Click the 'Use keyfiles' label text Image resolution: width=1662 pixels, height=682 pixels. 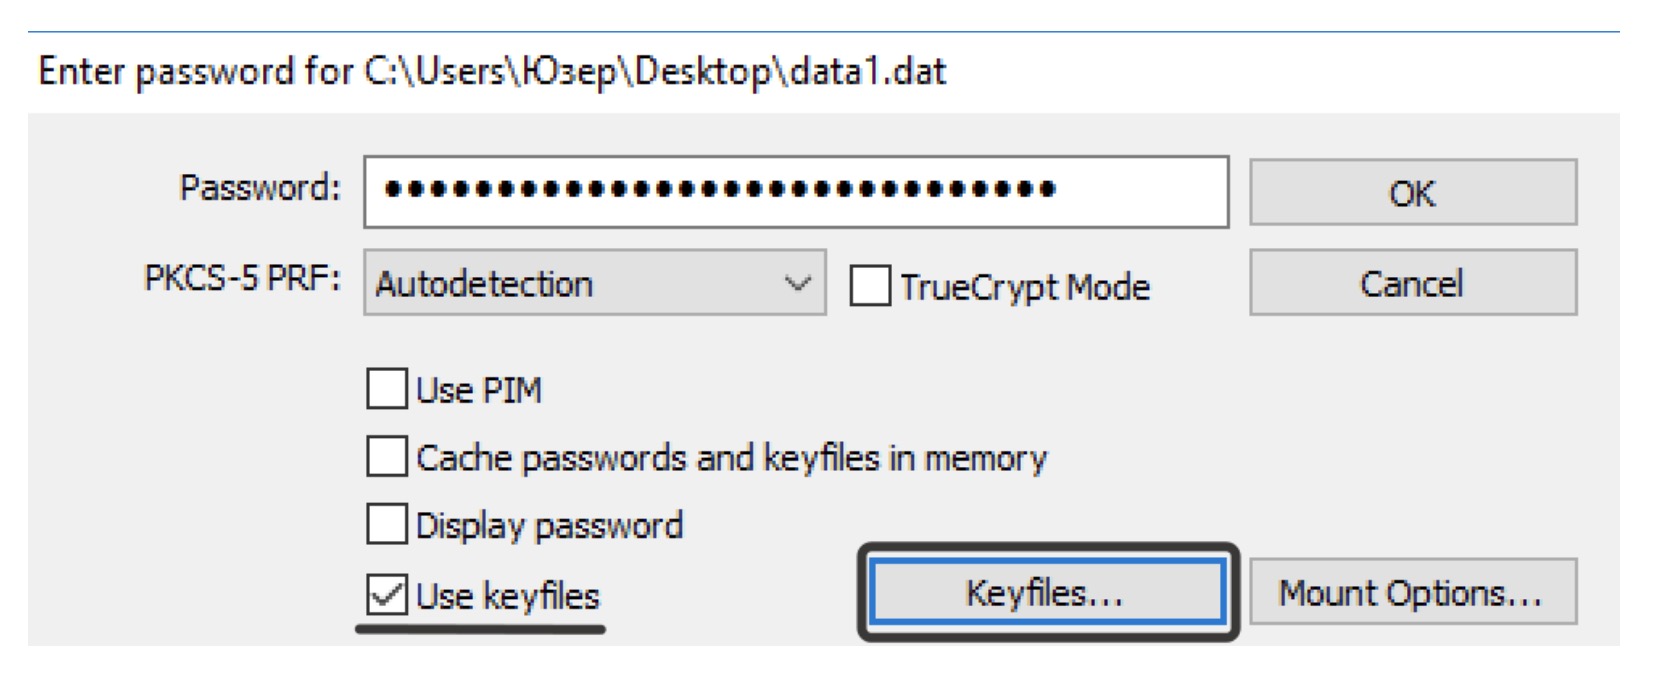coord(507,596)
